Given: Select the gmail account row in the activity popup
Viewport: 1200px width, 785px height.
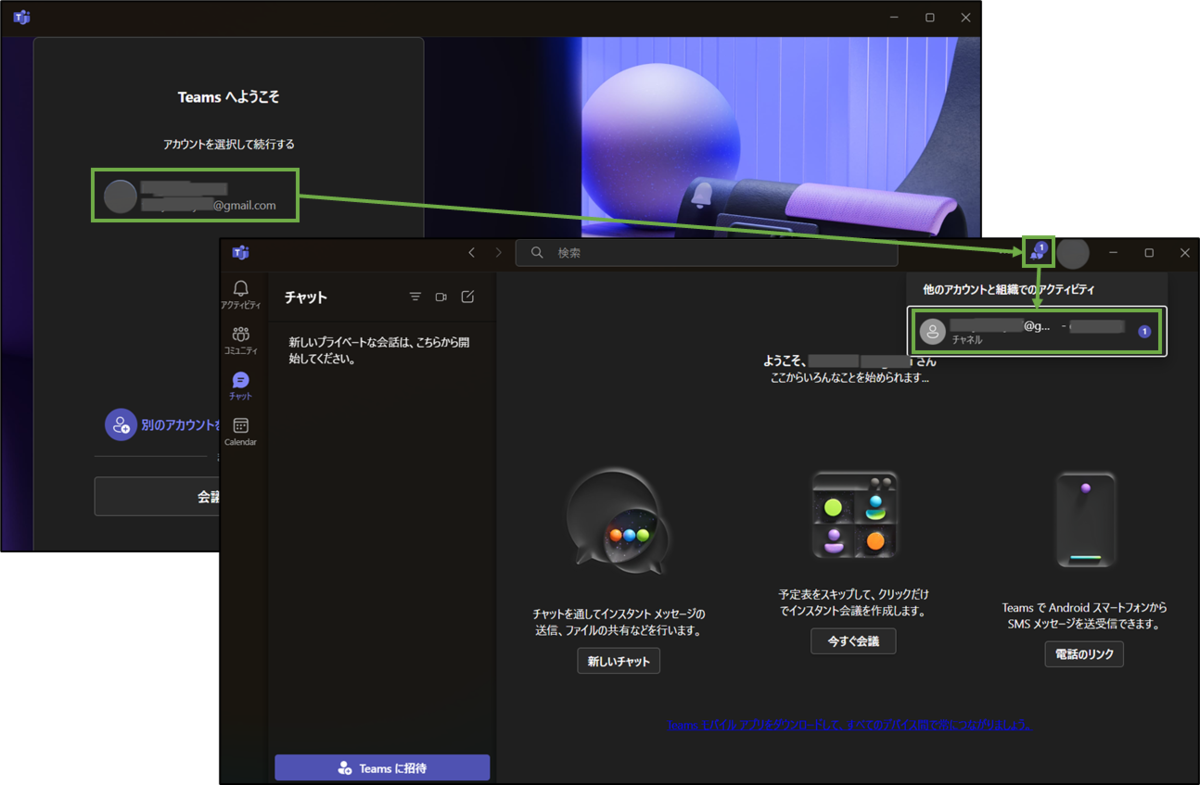Looking at the screenshot, I should [x=1036, y=331].
